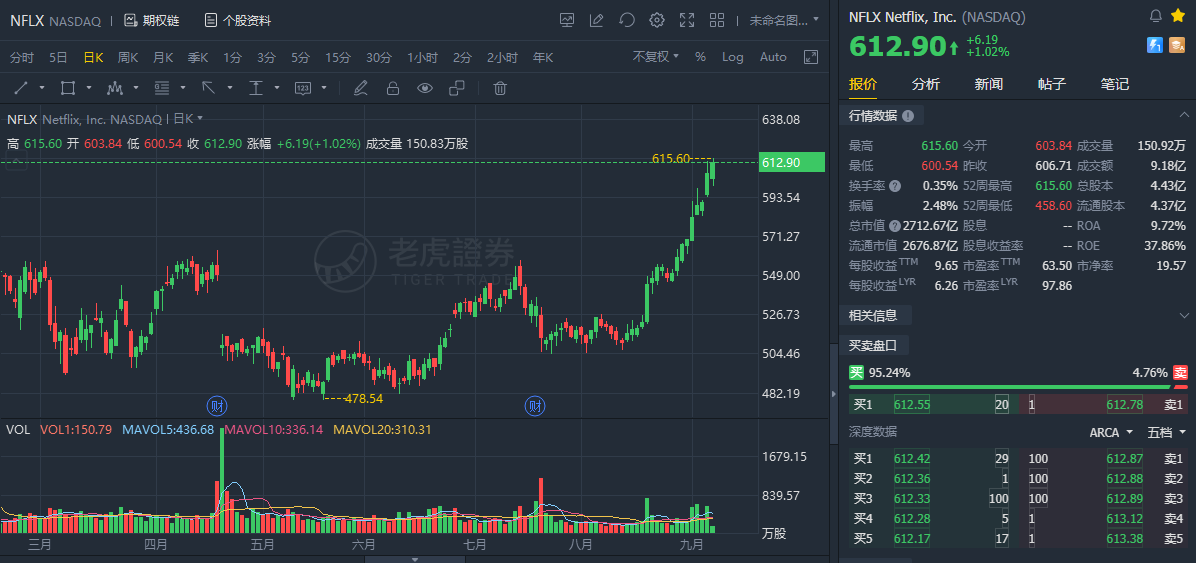Expand wave pattern tool options
Image resolution: width=1196 pixels, height=563 pixels.
coord(136,88)
